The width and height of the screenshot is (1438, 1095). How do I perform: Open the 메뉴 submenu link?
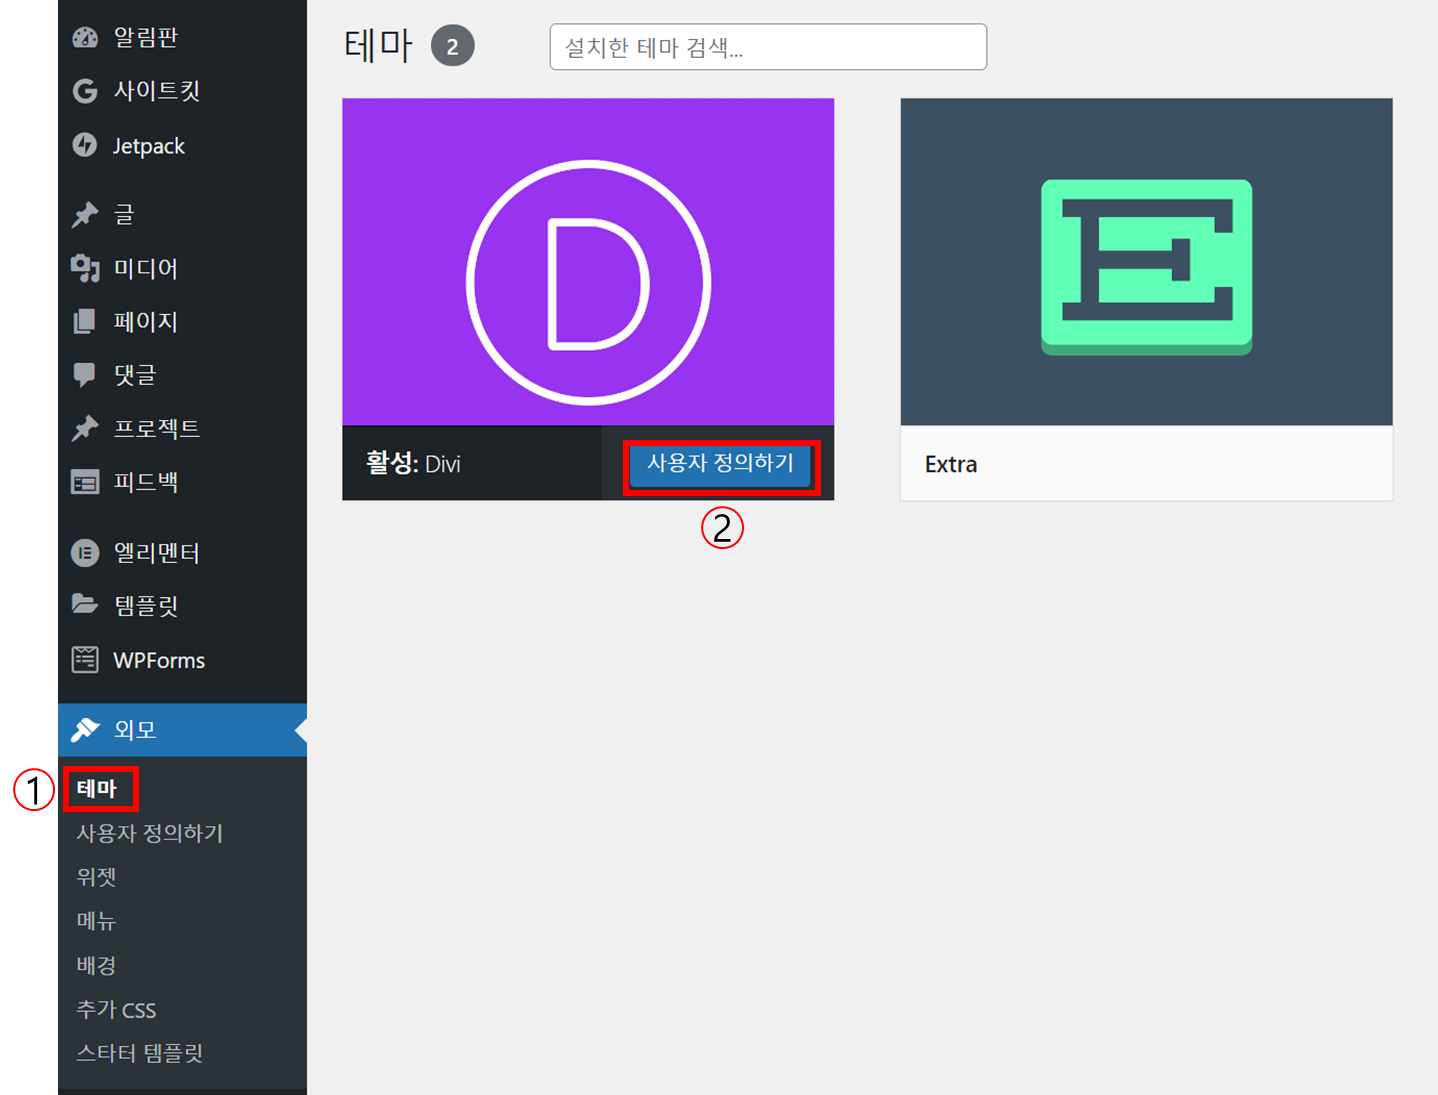point(97,921)
